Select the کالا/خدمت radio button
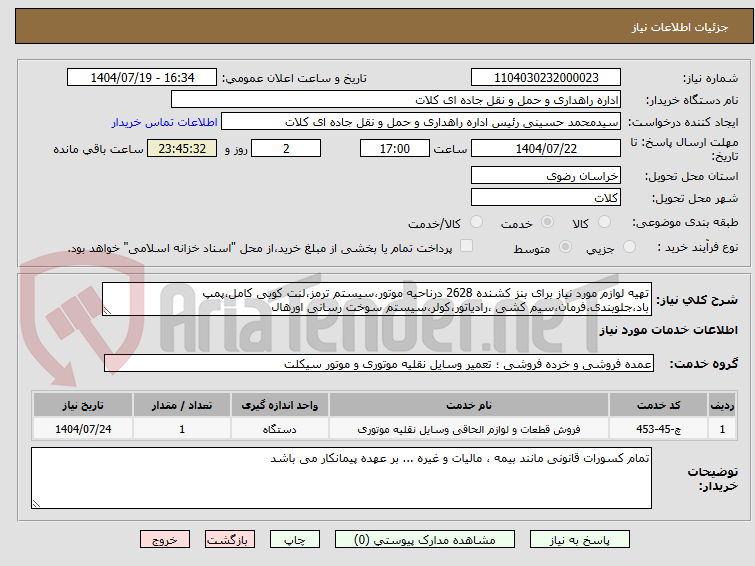The height and width of the screenshot is (566, 755). 476,222
